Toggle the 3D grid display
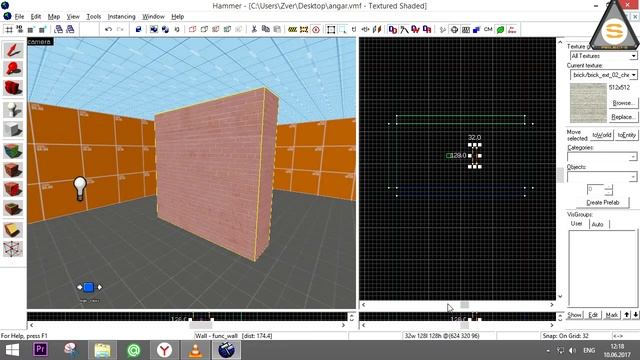The image size is (640, 360). pos(19,29)
